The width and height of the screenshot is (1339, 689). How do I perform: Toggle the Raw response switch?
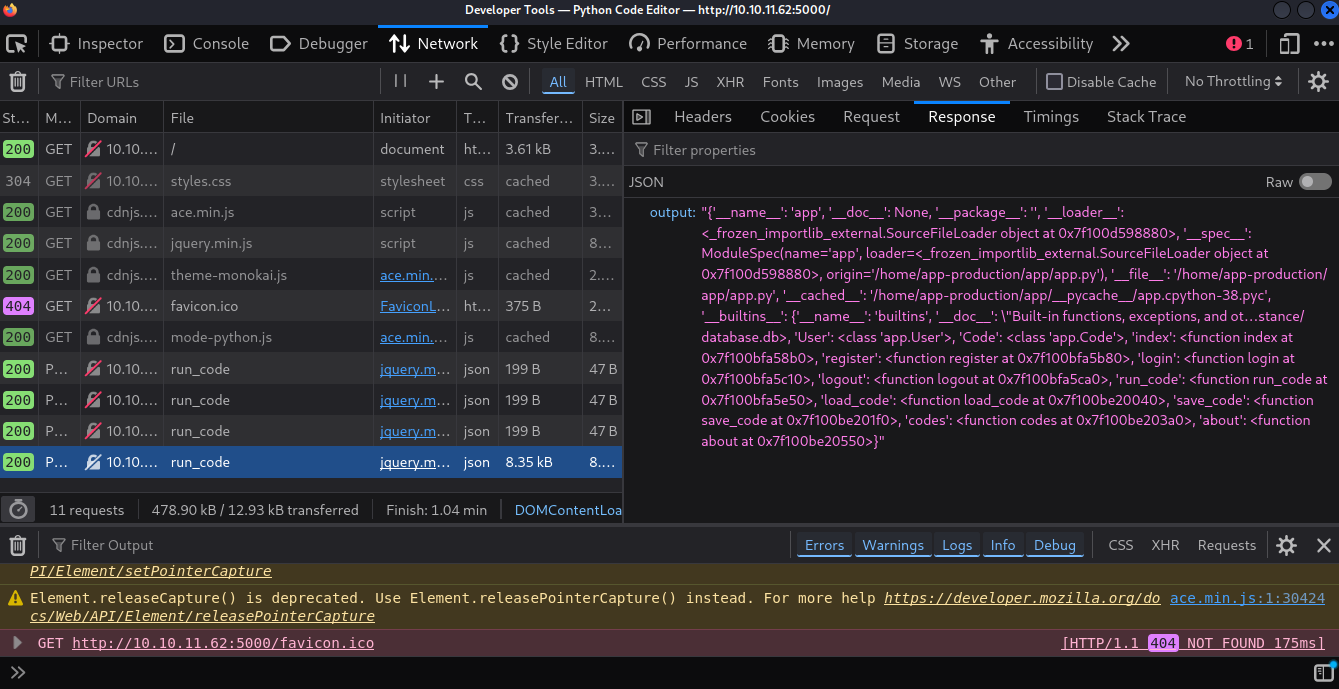[x=1315, y=182]
